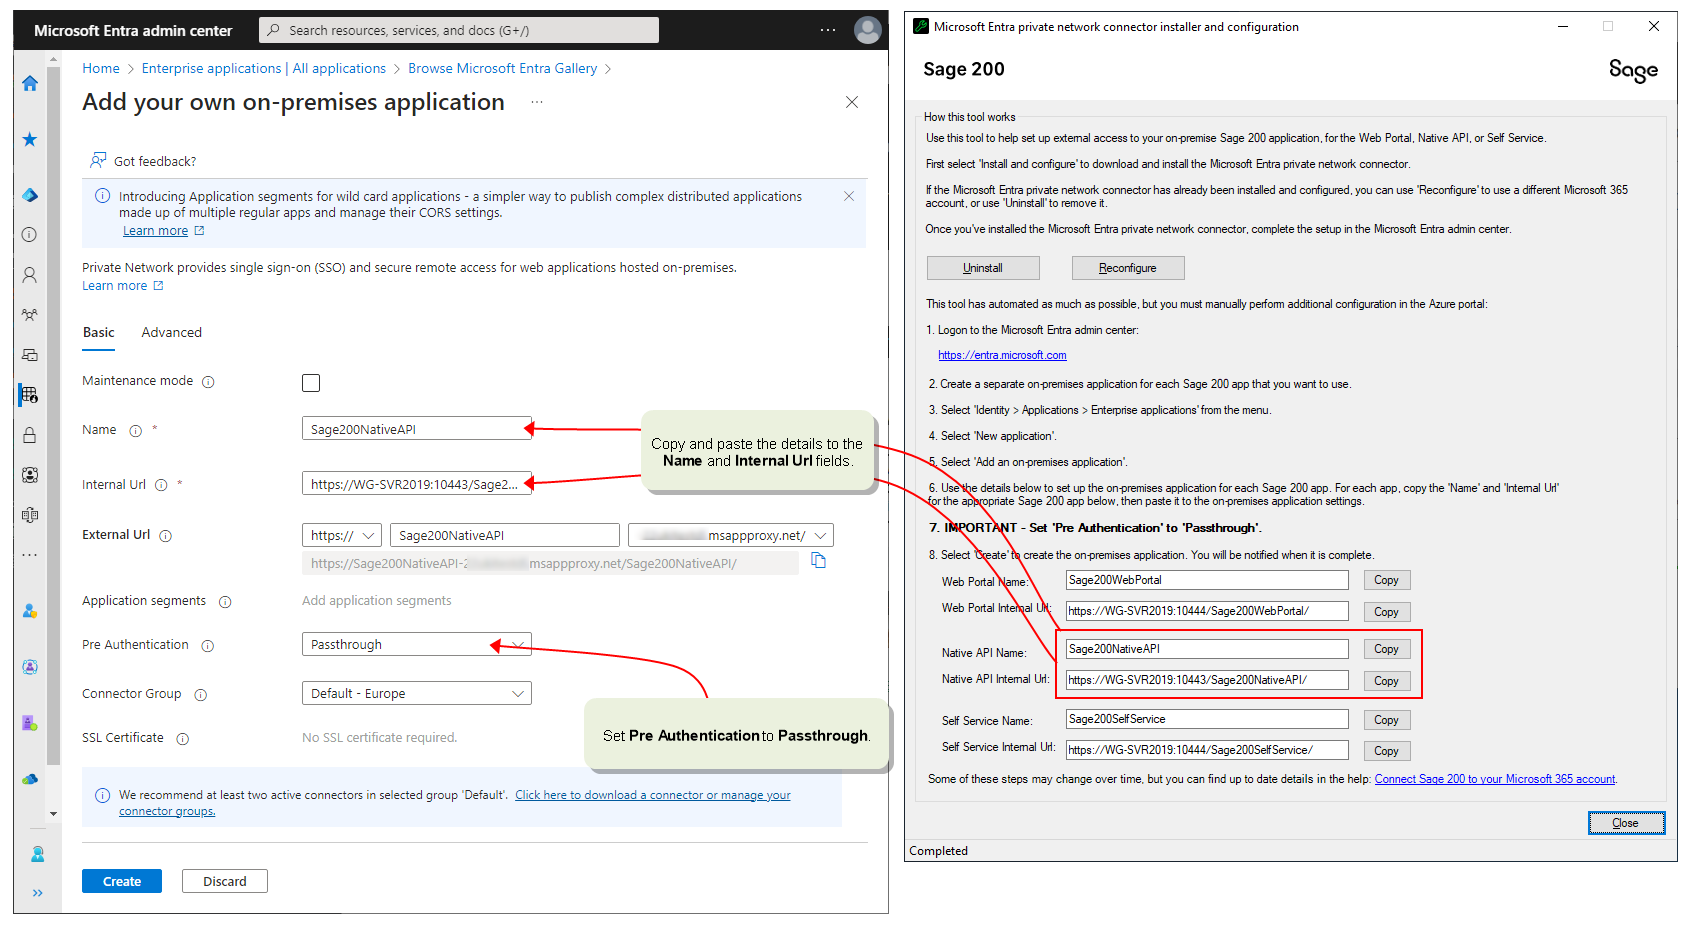This screenshot has width=1690, height=938.
Task: Open the Browse Microsoft Entra Gallery breadcrumb
Action: coord(503,68)
